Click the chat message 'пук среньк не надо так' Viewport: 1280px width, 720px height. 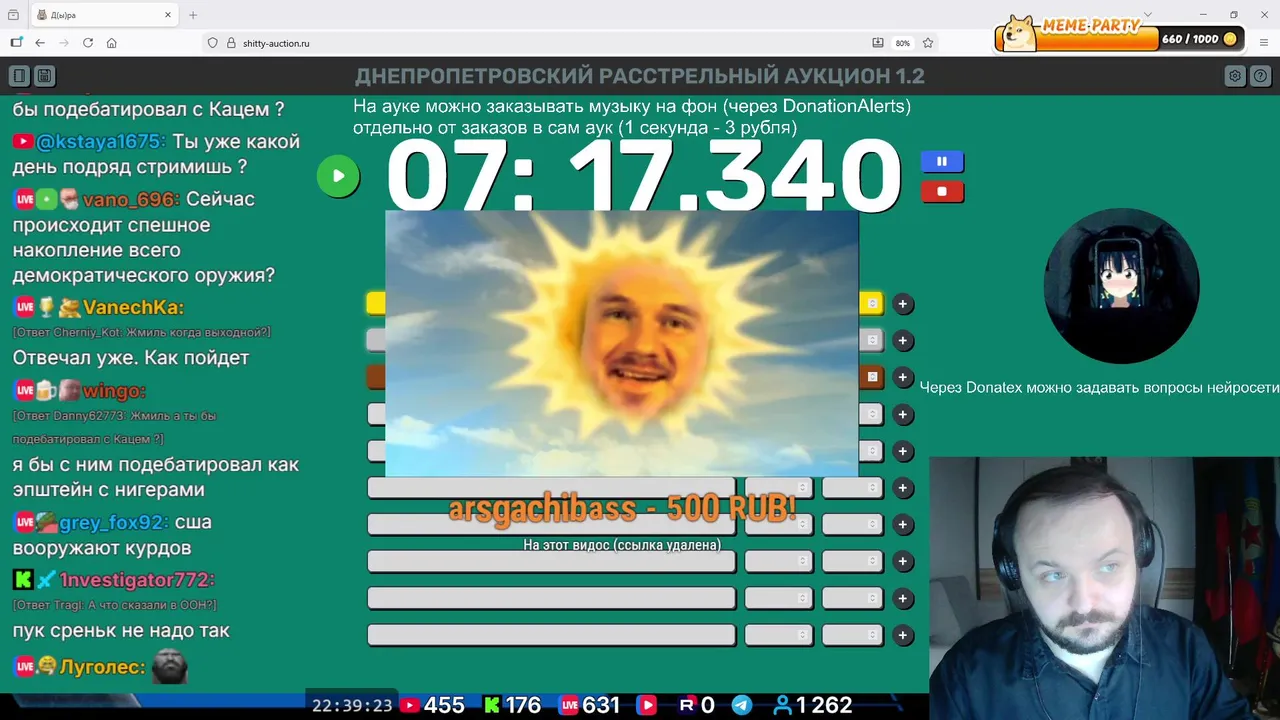[x=121, y=631]
